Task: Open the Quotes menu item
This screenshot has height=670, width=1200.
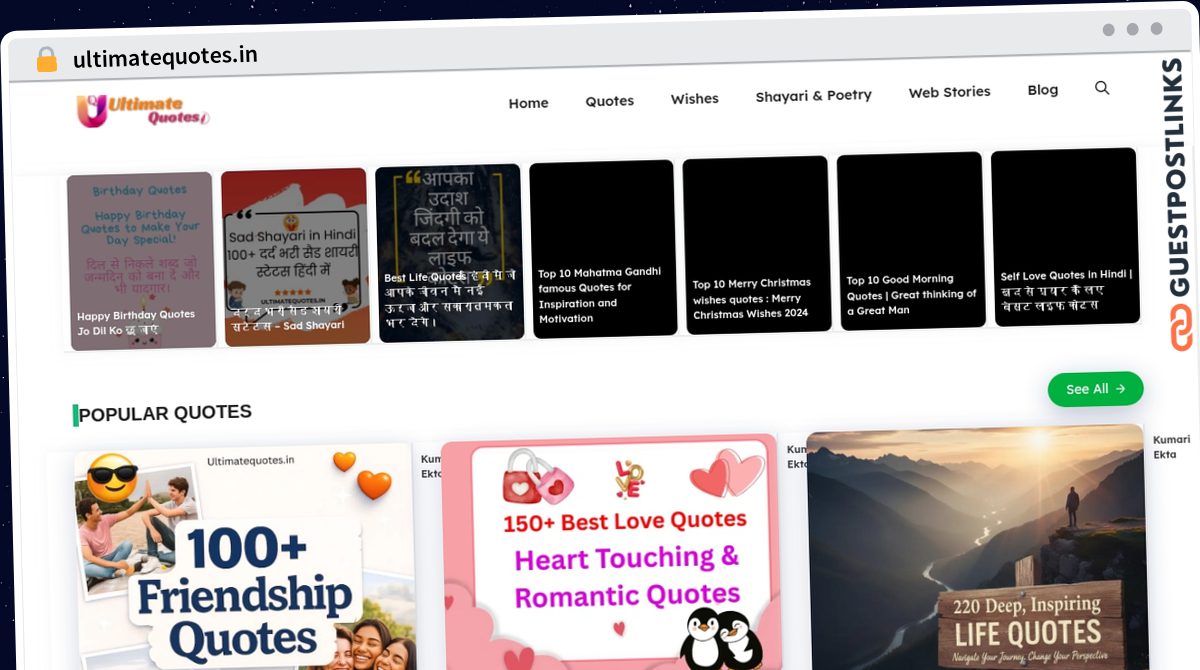Action: click(x=610, y=101)
